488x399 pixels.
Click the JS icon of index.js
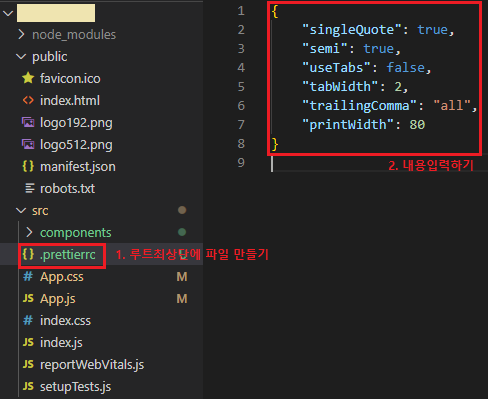coord(28,342)
